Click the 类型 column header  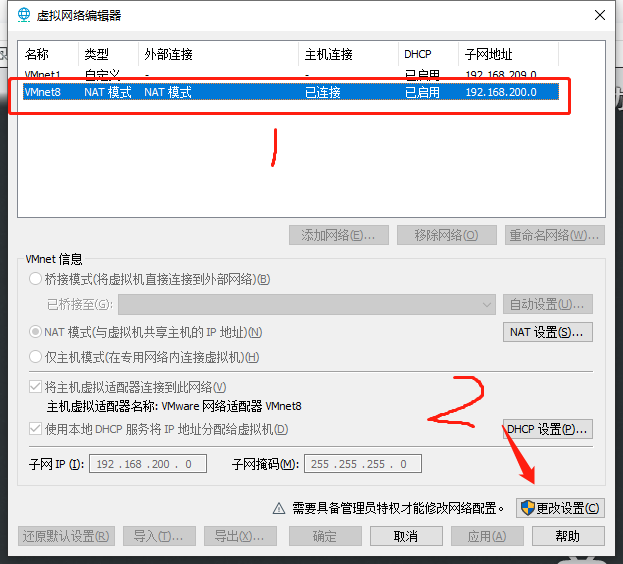(x=108, y=54)
